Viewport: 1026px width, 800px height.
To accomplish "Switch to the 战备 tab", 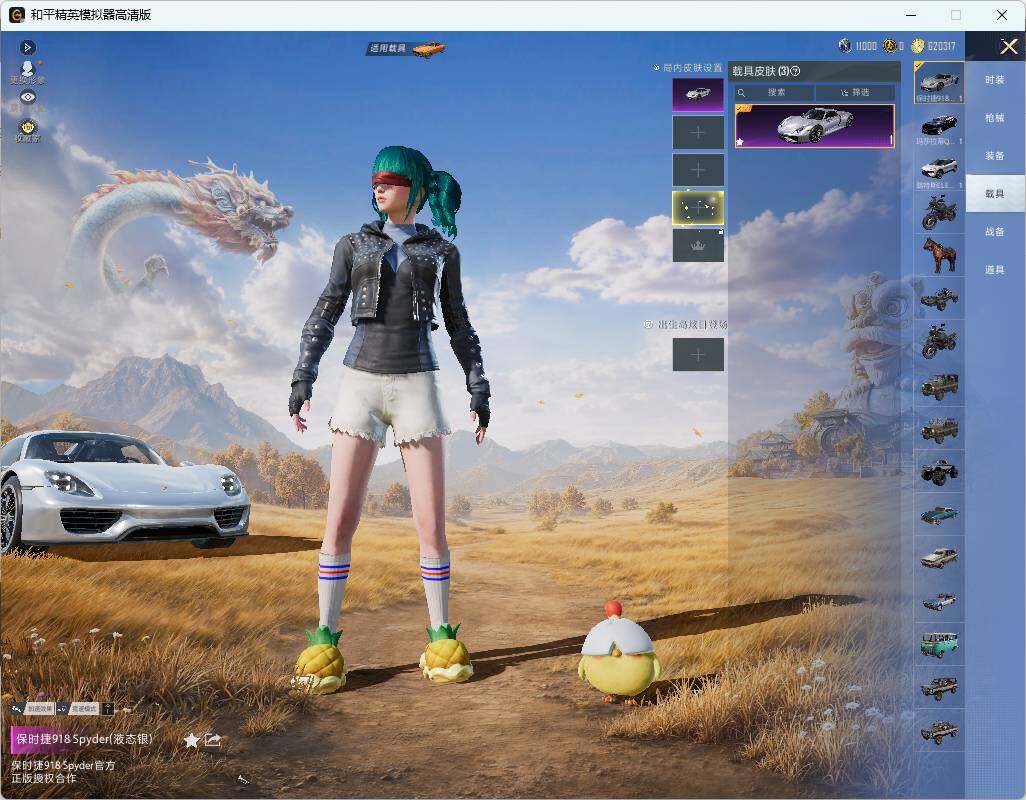I will 995,232.
